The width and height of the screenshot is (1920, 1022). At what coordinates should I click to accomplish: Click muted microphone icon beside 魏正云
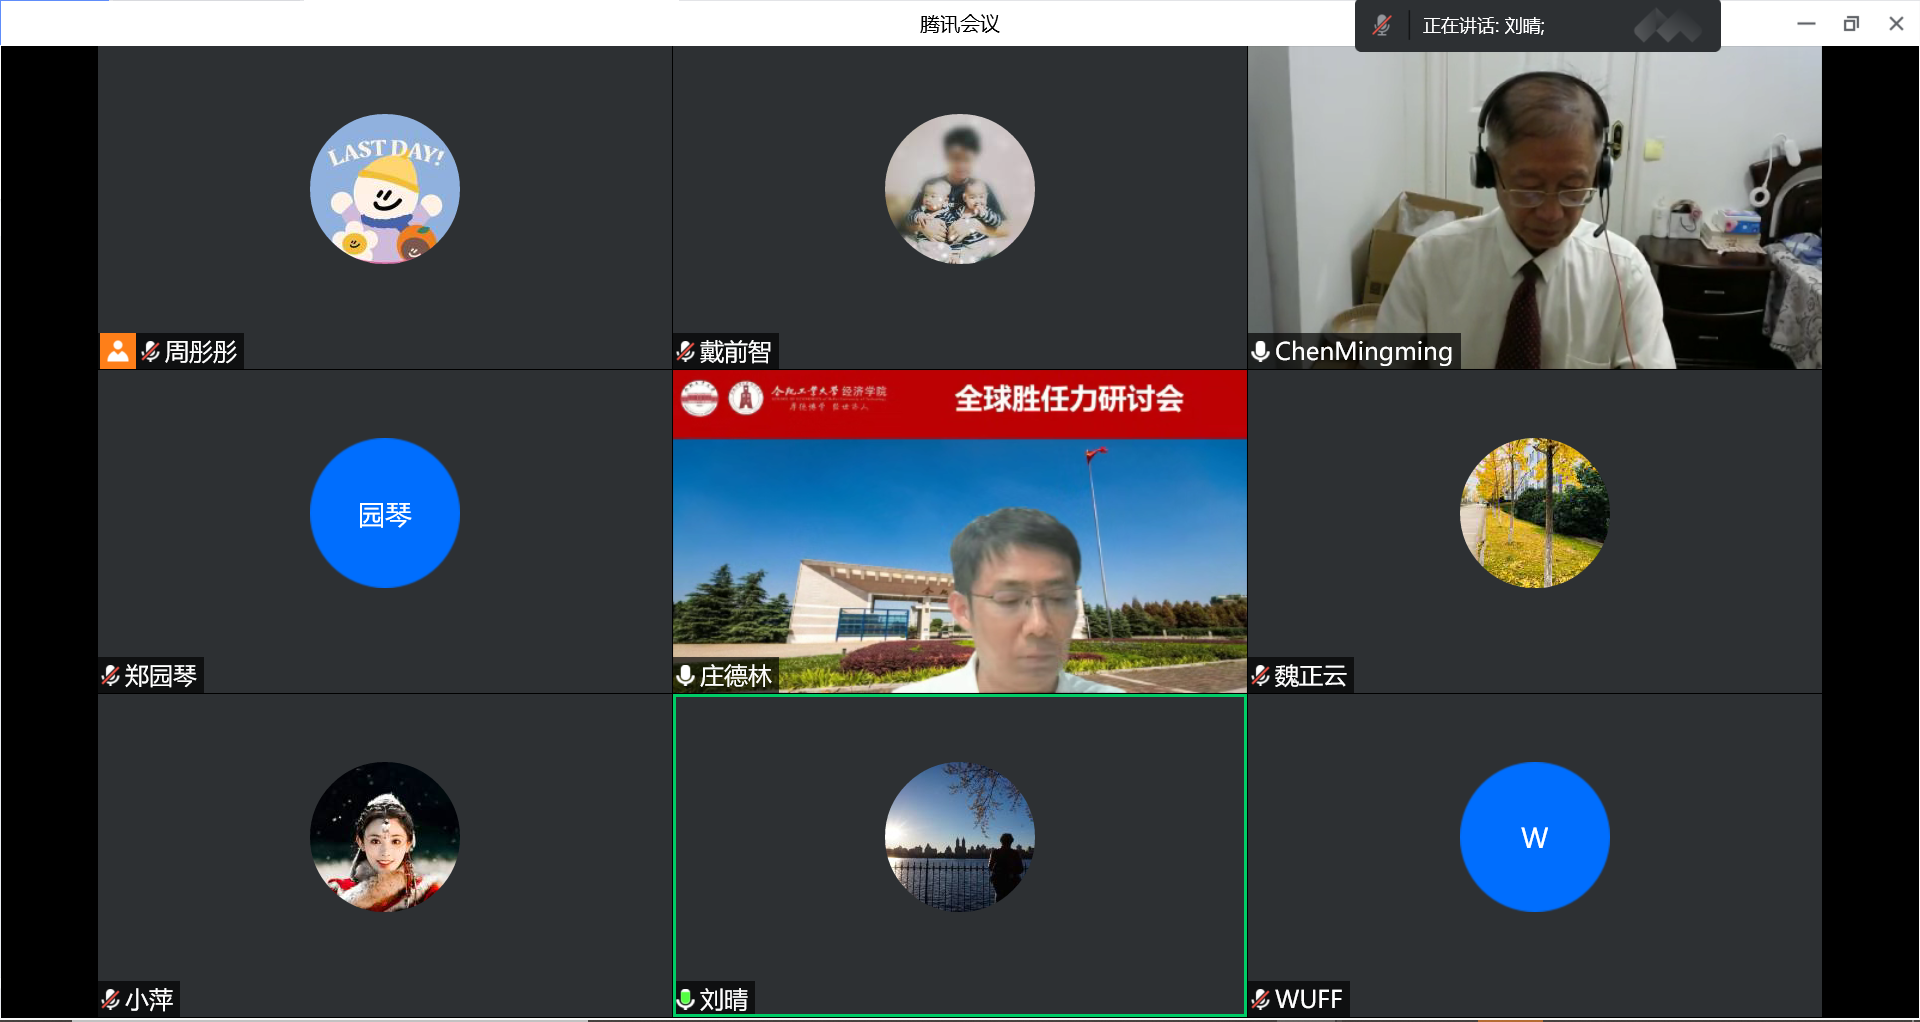1261,676
